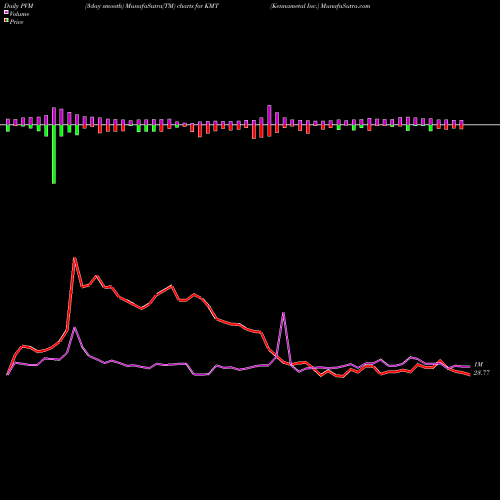
Task: Click the '28.77' price value label
Action: point(482,373)
